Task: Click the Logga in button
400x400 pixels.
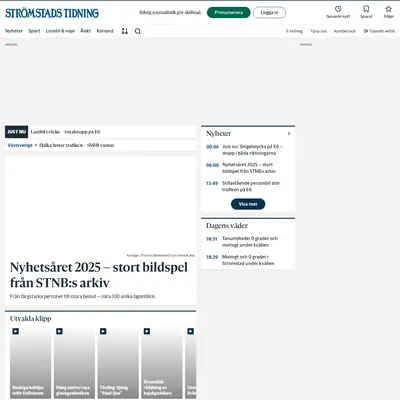Action: (x=269, y=12)
